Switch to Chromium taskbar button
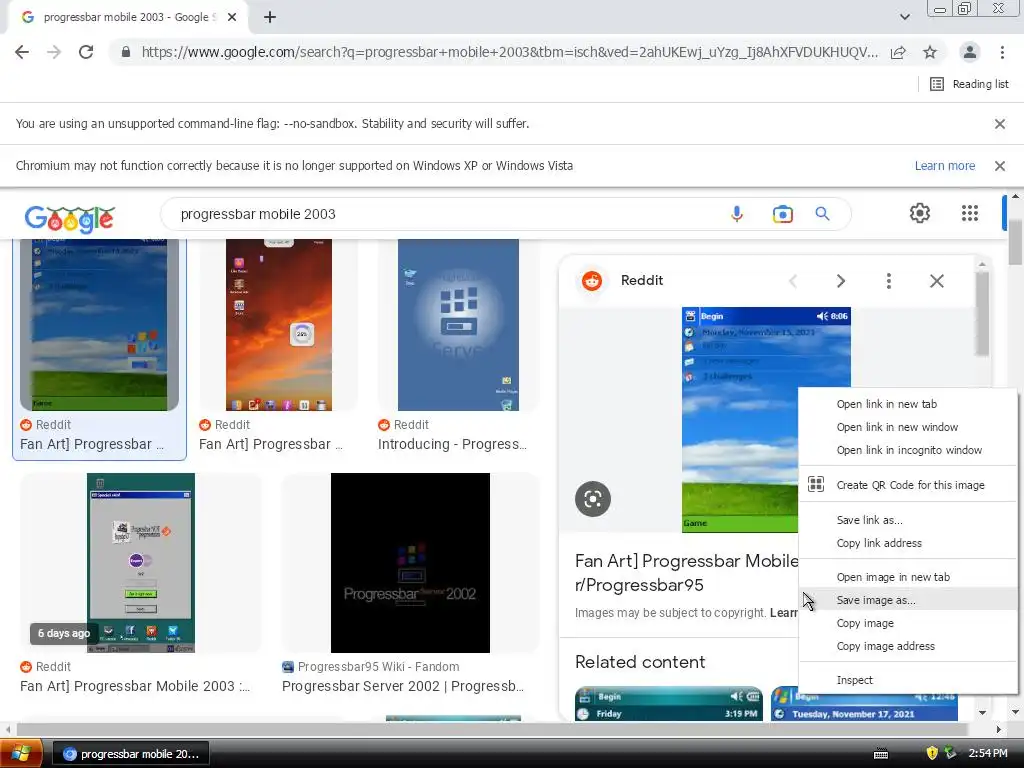Screen dimensions: 1024x768 click(131, 754)
